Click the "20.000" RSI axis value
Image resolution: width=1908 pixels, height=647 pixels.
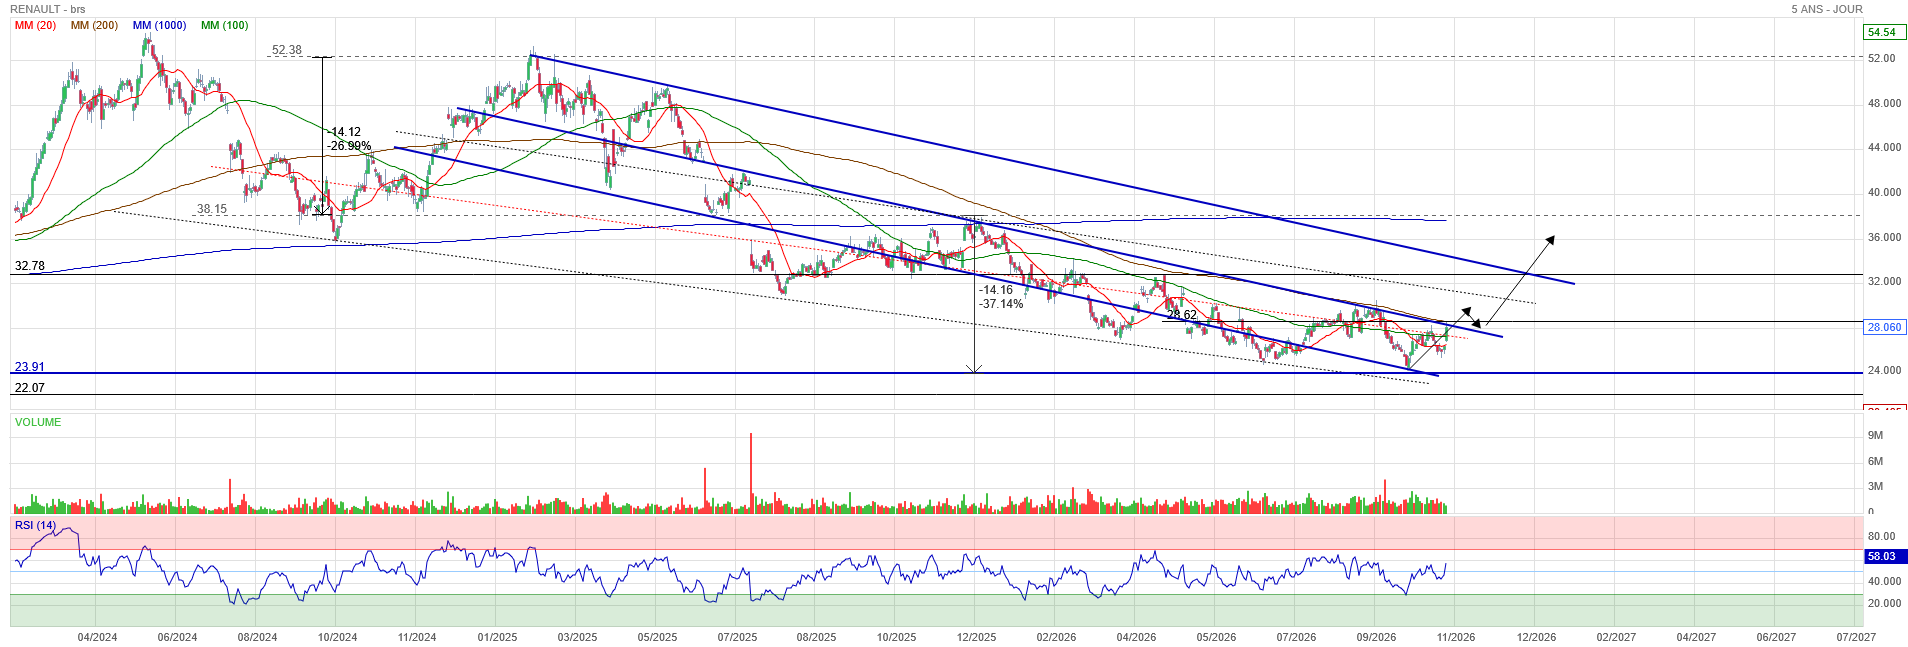(1884, 603)
